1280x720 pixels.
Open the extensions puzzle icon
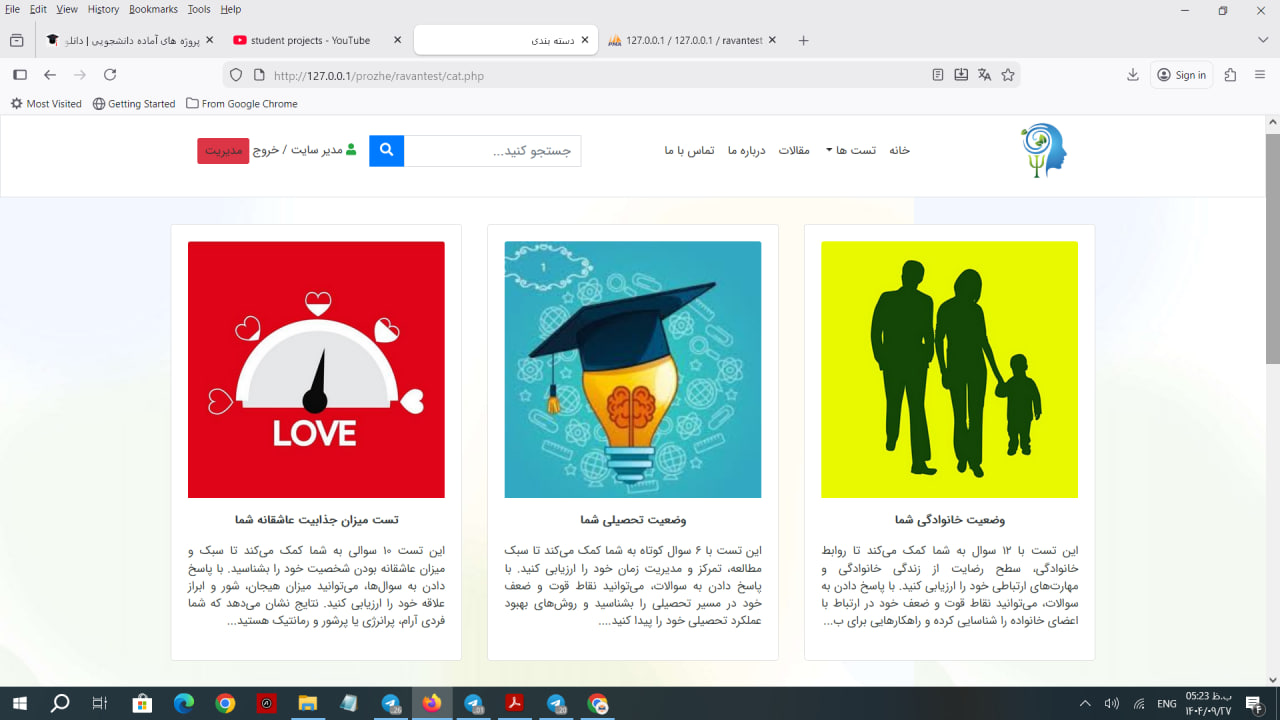pyautogui.click(x=1230, y=75)
